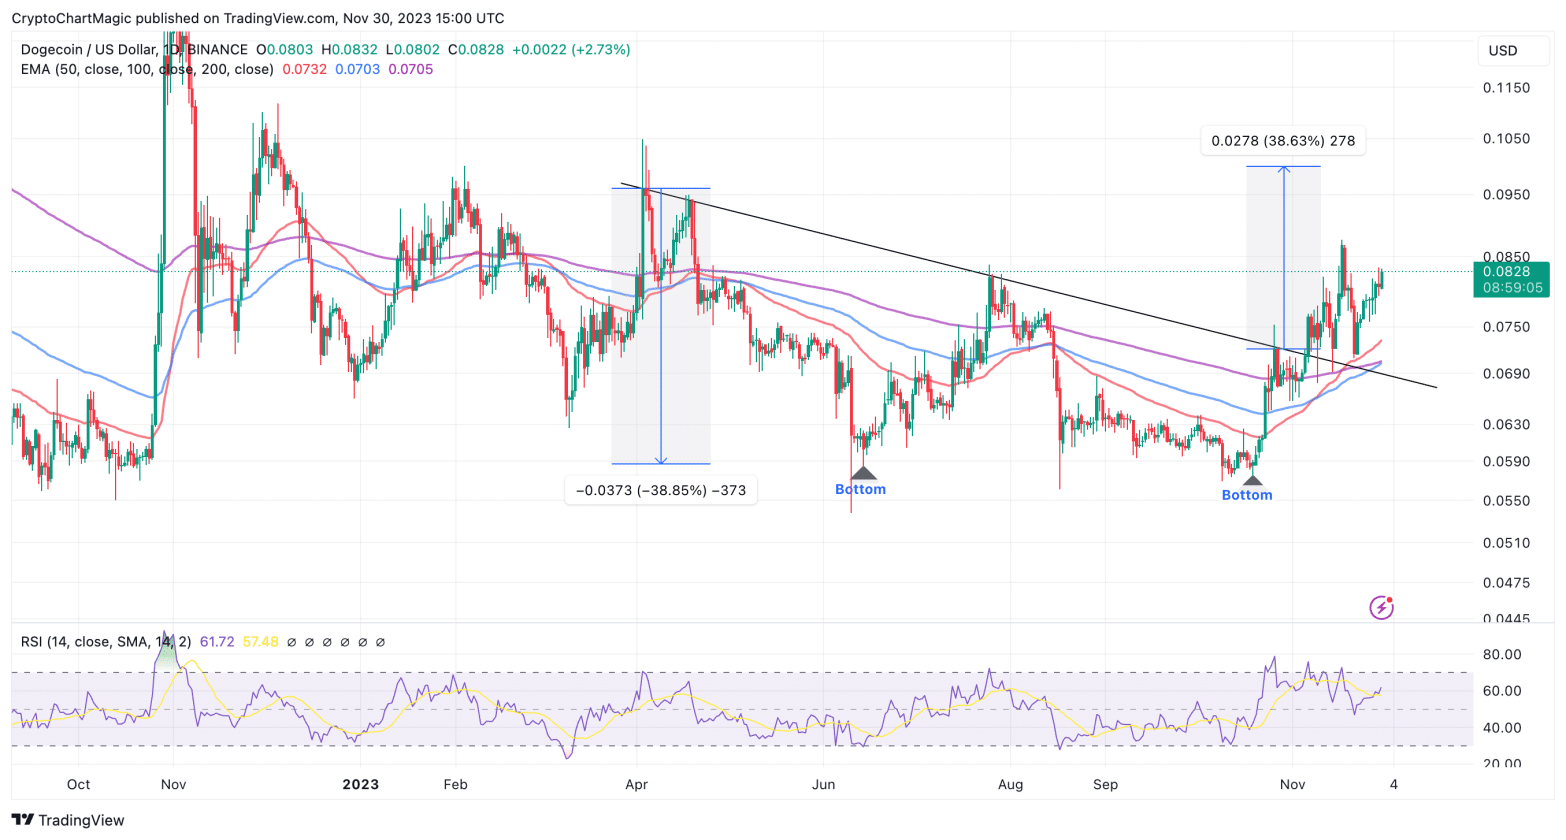Click the Dogecoin / US Dollar symbol title

[89, 49]
